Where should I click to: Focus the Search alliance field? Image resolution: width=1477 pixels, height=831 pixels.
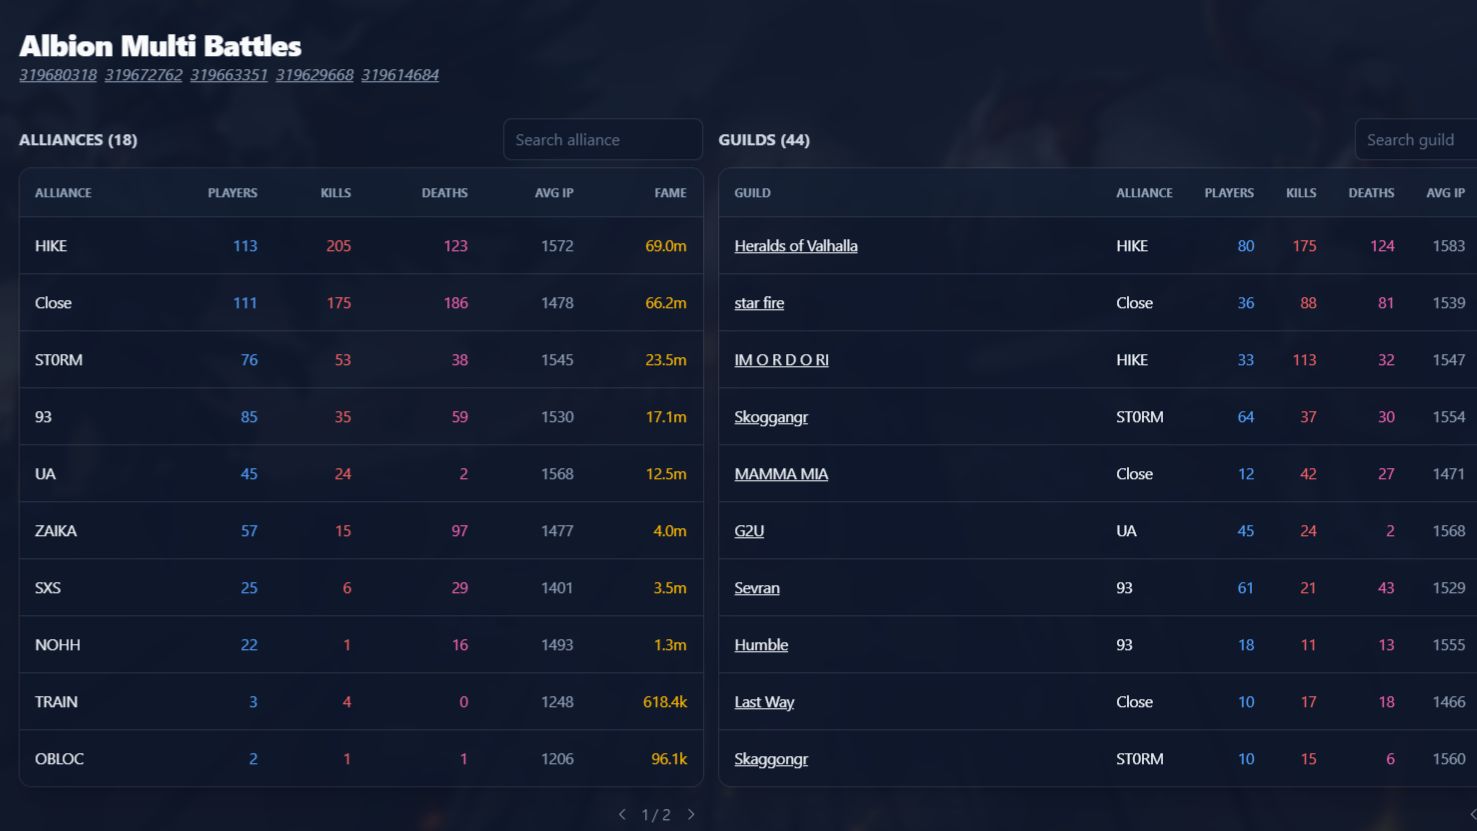click(603, 140)
